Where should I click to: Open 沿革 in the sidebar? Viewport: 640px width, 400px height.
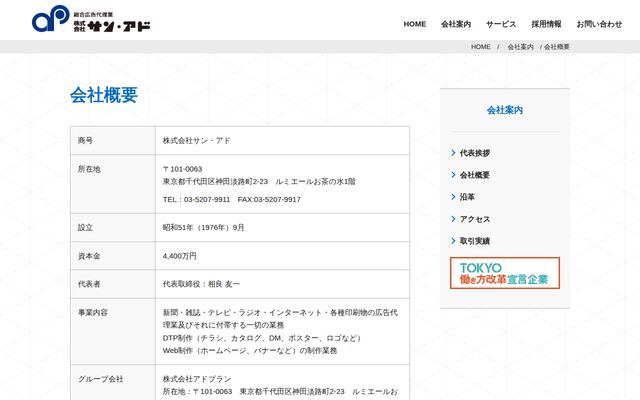467,197
